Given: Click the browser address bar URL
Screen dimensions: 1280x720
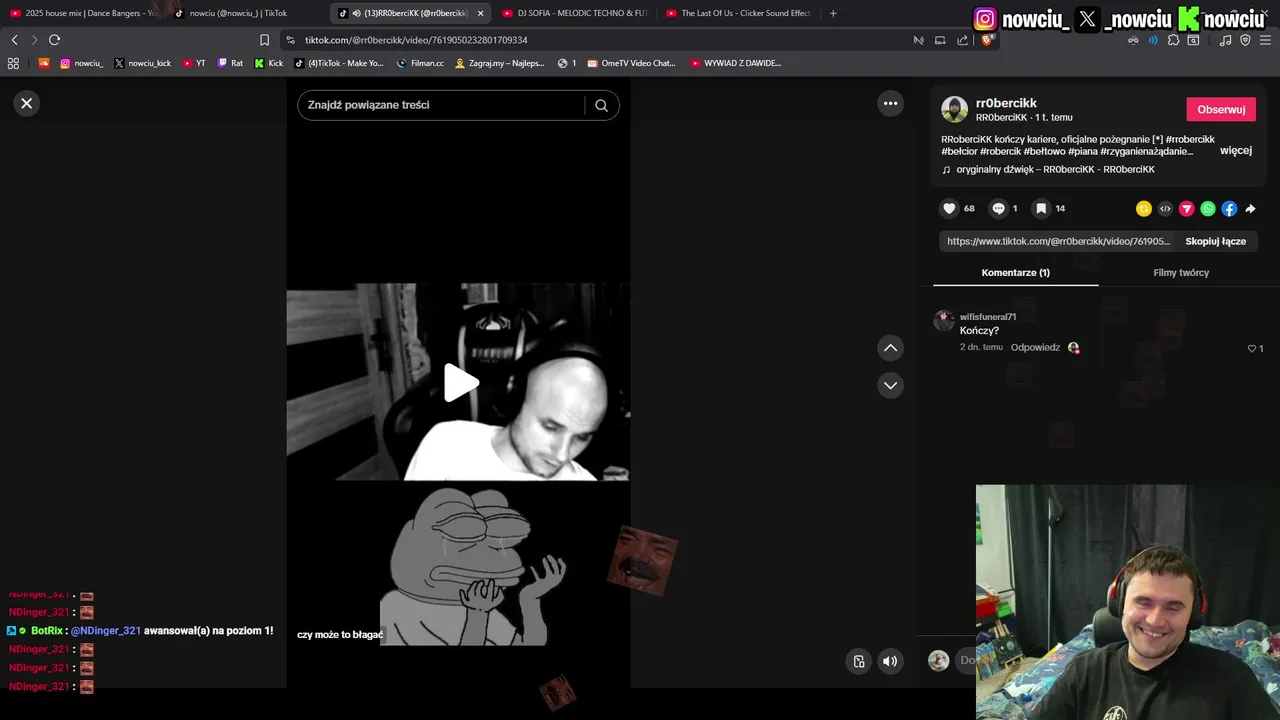Looking at the screenshot, I should coord(416,40).
